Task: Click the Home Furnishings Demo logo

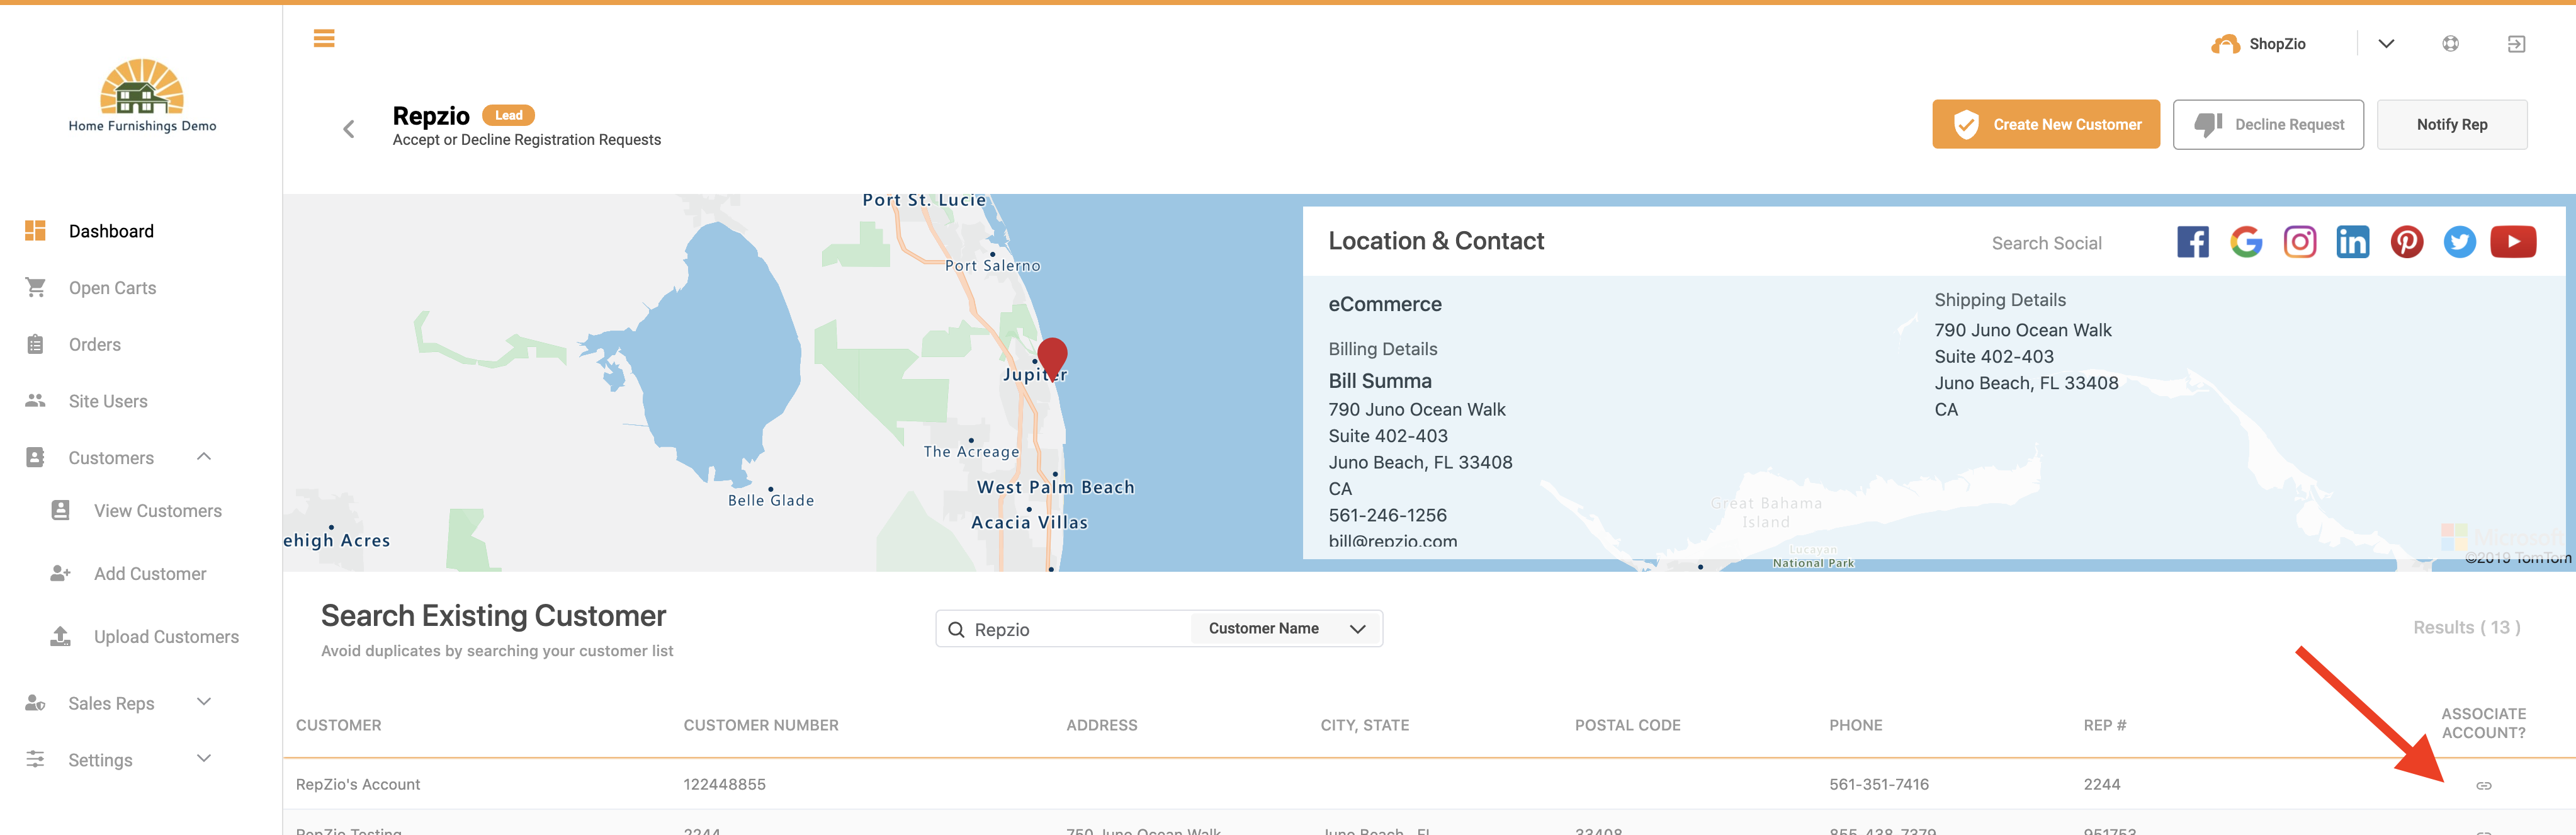Action: 142,96
